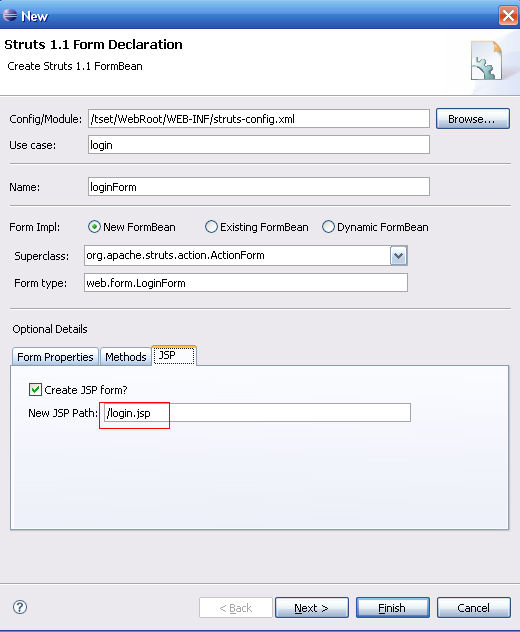
Task: Click the disabled Back button
Action: (236, 607)
